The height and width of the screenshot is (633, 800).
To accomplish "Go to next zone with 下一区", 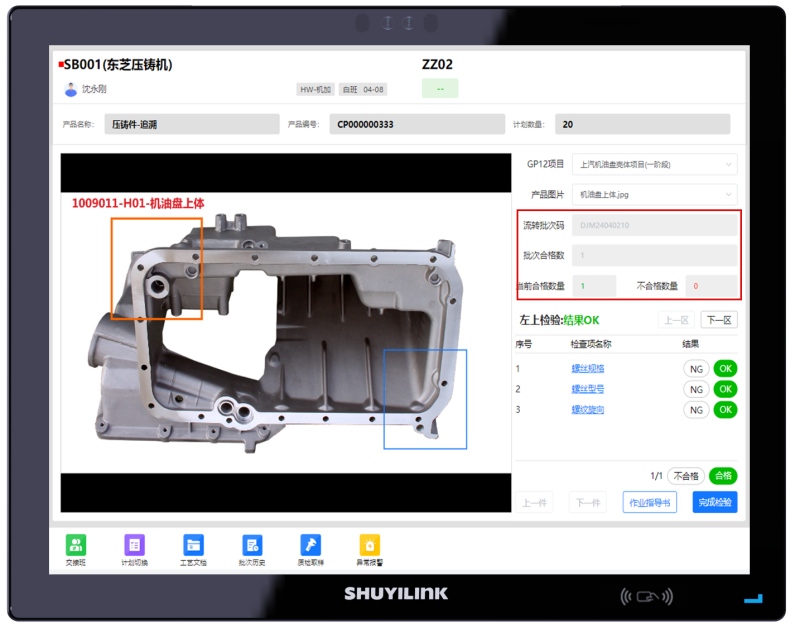I will coord(718,320).
